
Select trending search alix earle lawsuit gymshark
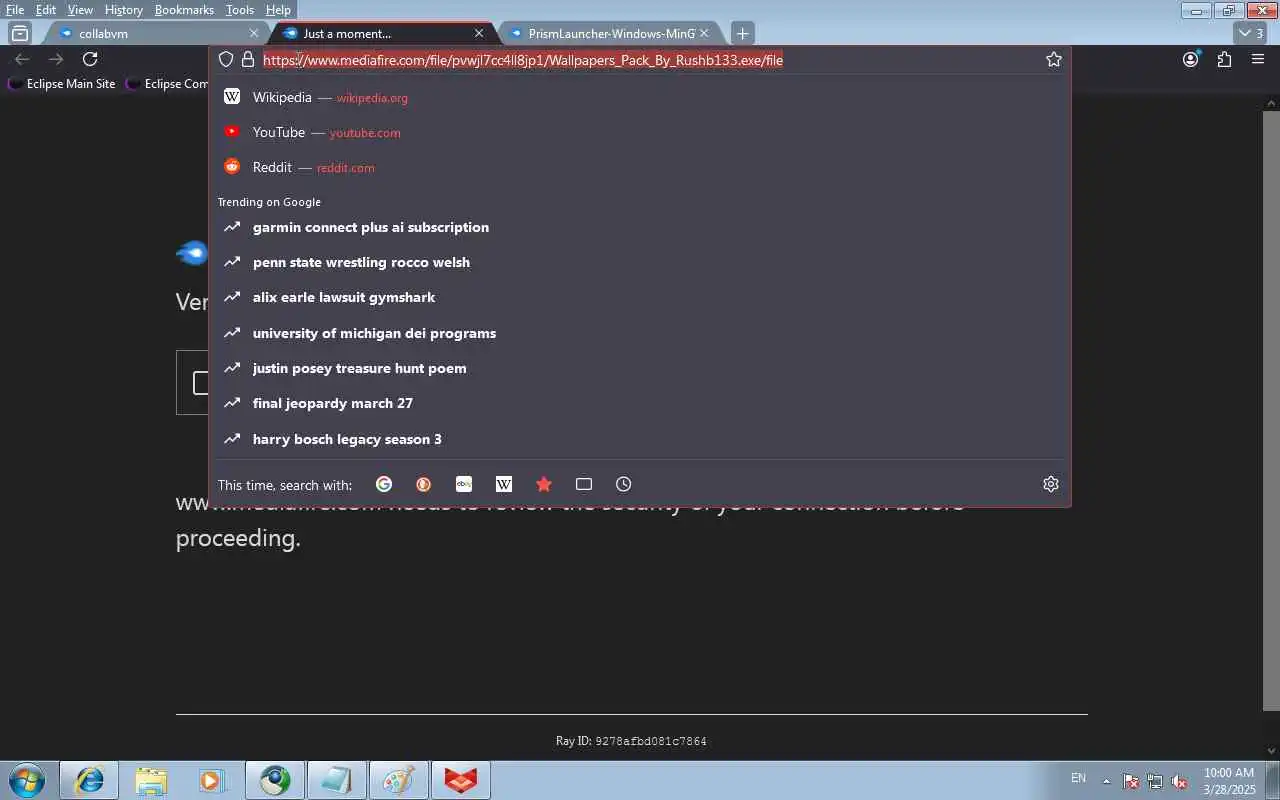coord(640,297)
